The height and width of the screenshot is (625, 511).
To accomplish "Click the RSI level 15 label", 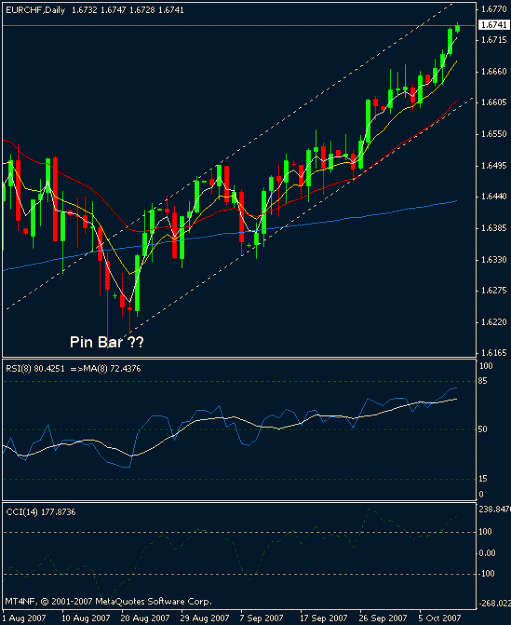I will pos(483,479).
